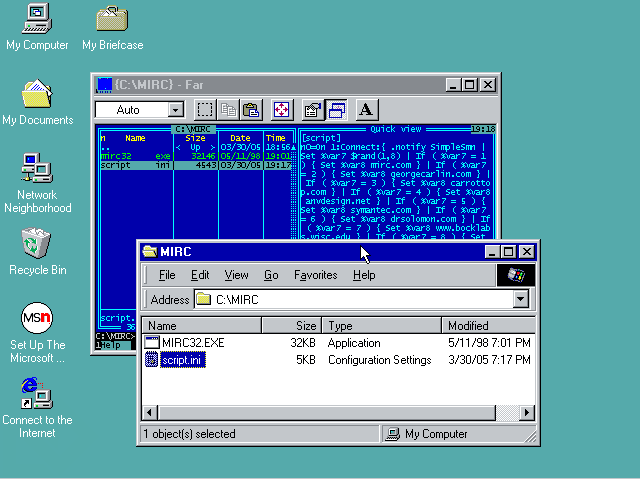Click the '5/11/98 7:01 PM' modified cell

pos(489,342)
